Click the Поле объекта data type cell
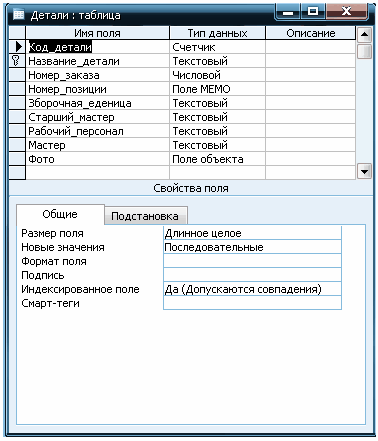Image resolution: width=378 pixels, height=441 pixels. pos(217,159)
